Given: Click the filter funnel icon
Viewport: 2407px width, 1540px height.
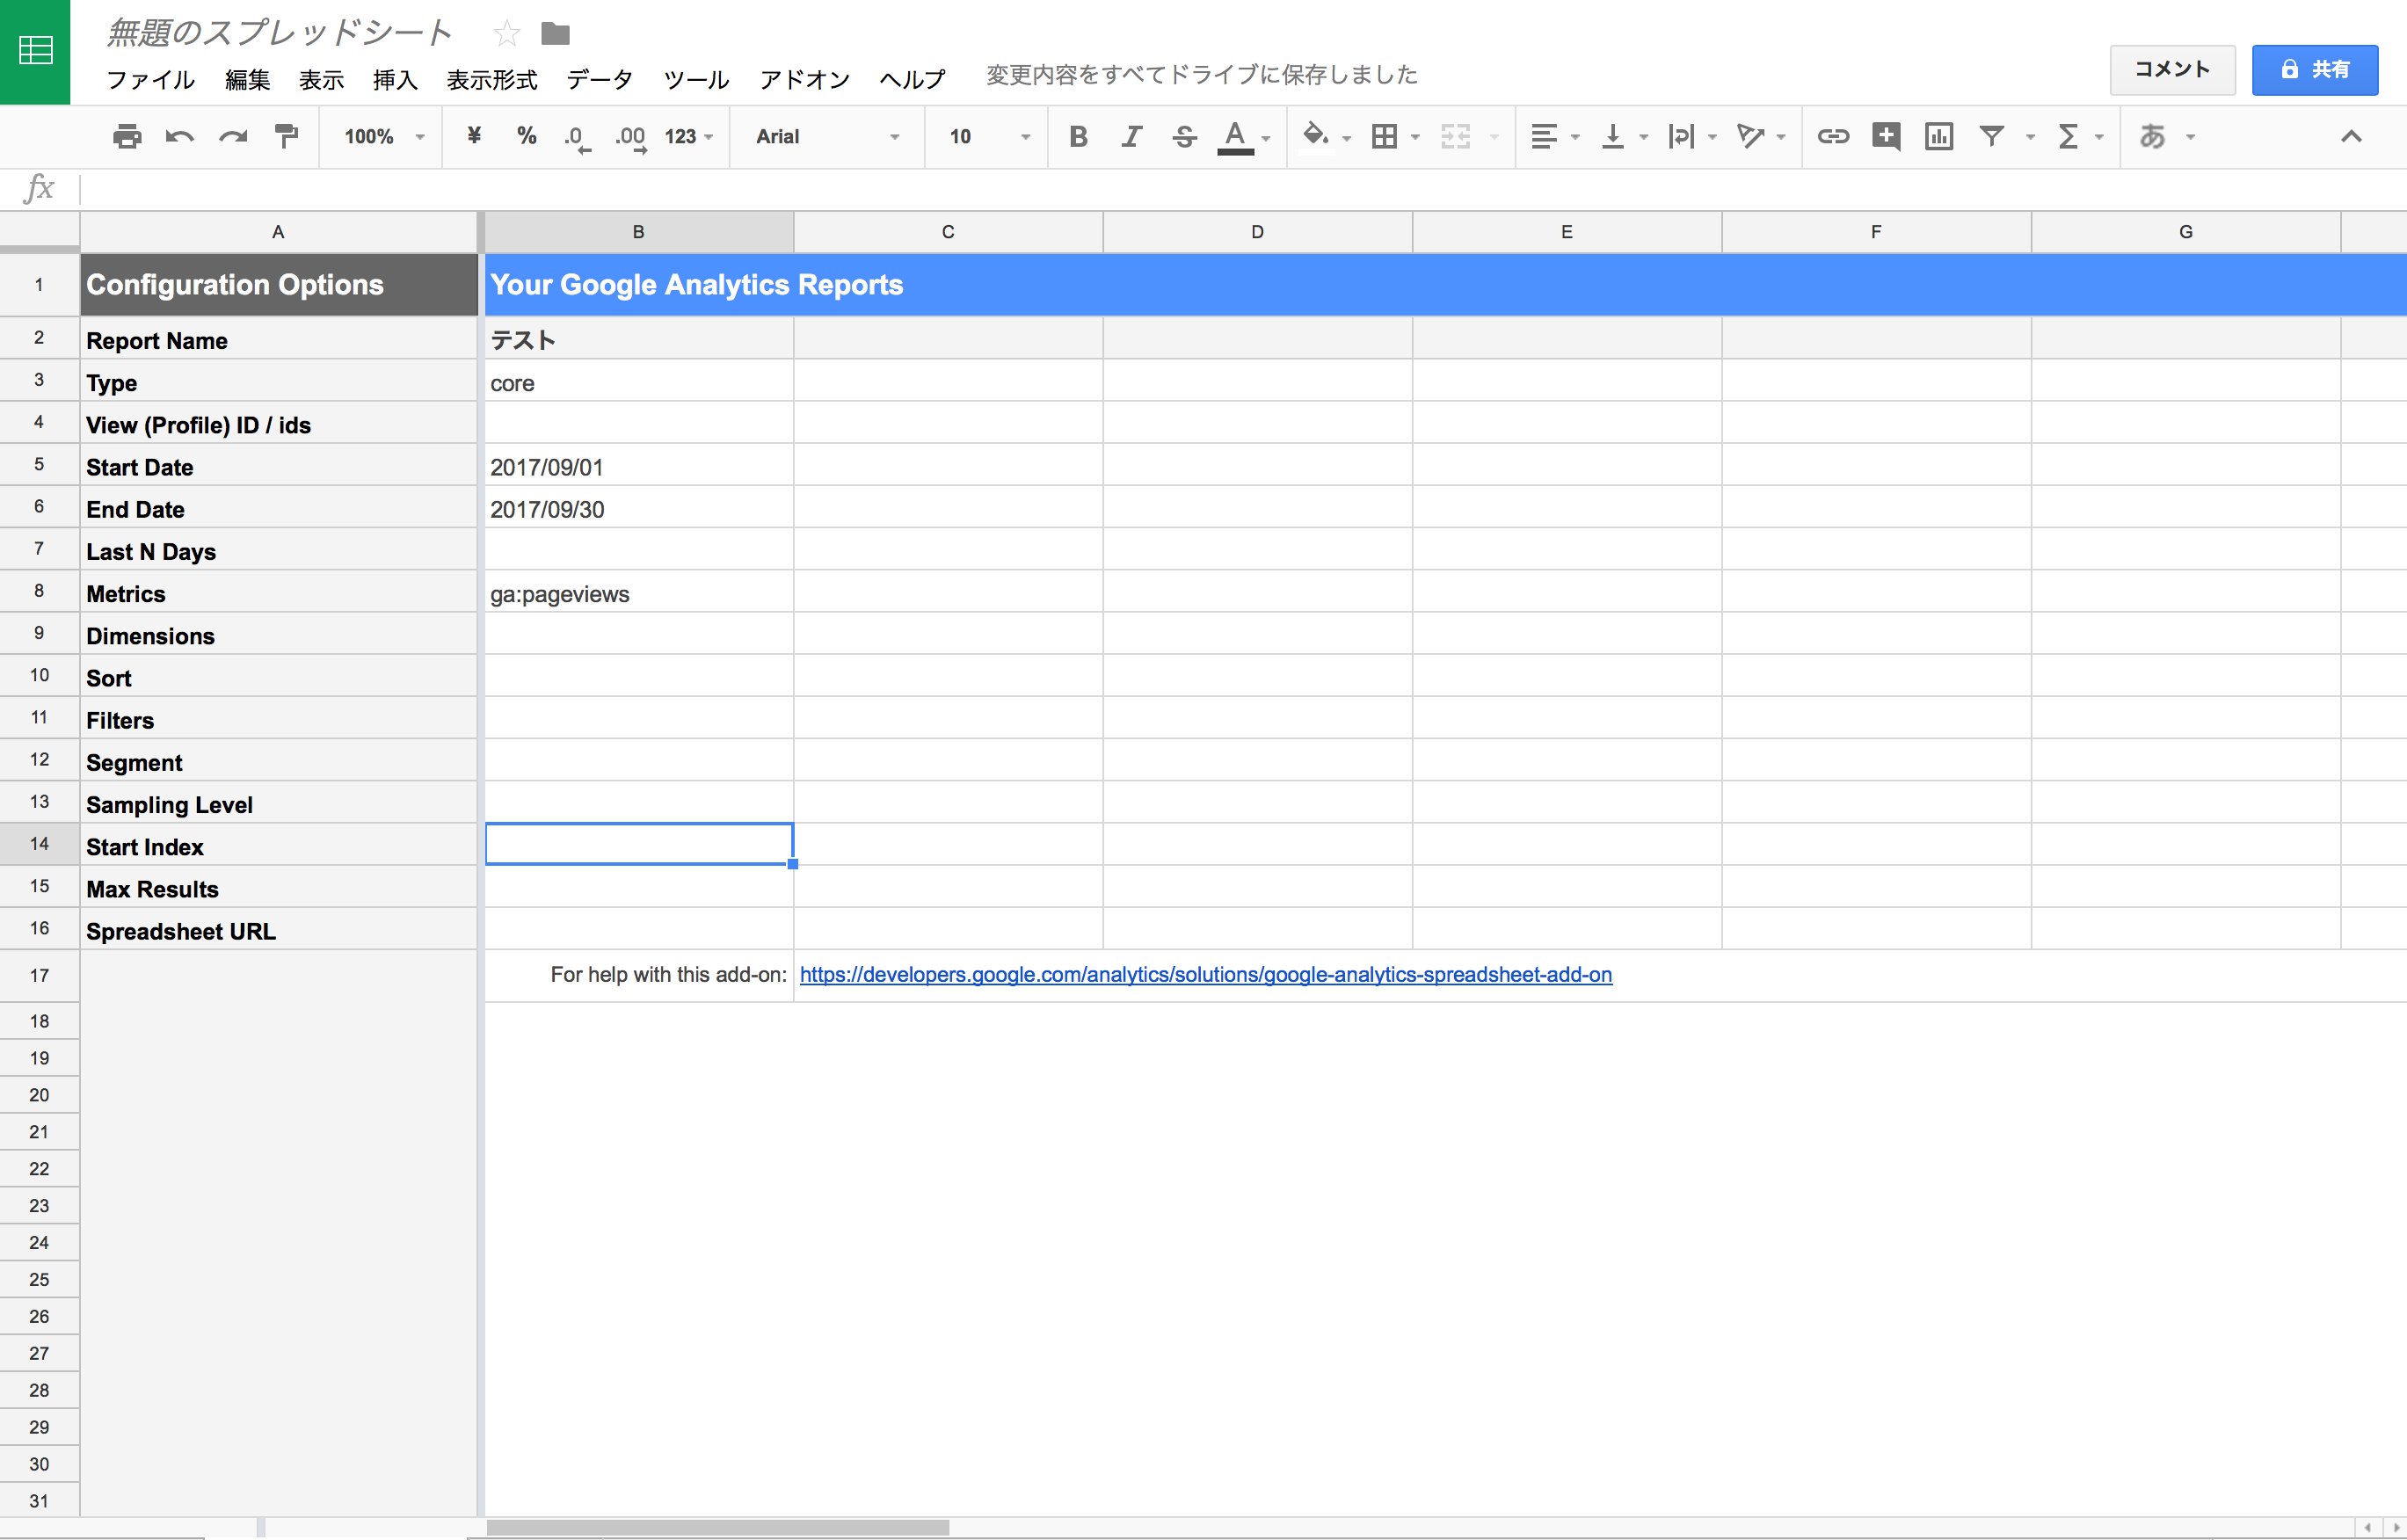Looking at the screenshot, I should point(1991,136).
